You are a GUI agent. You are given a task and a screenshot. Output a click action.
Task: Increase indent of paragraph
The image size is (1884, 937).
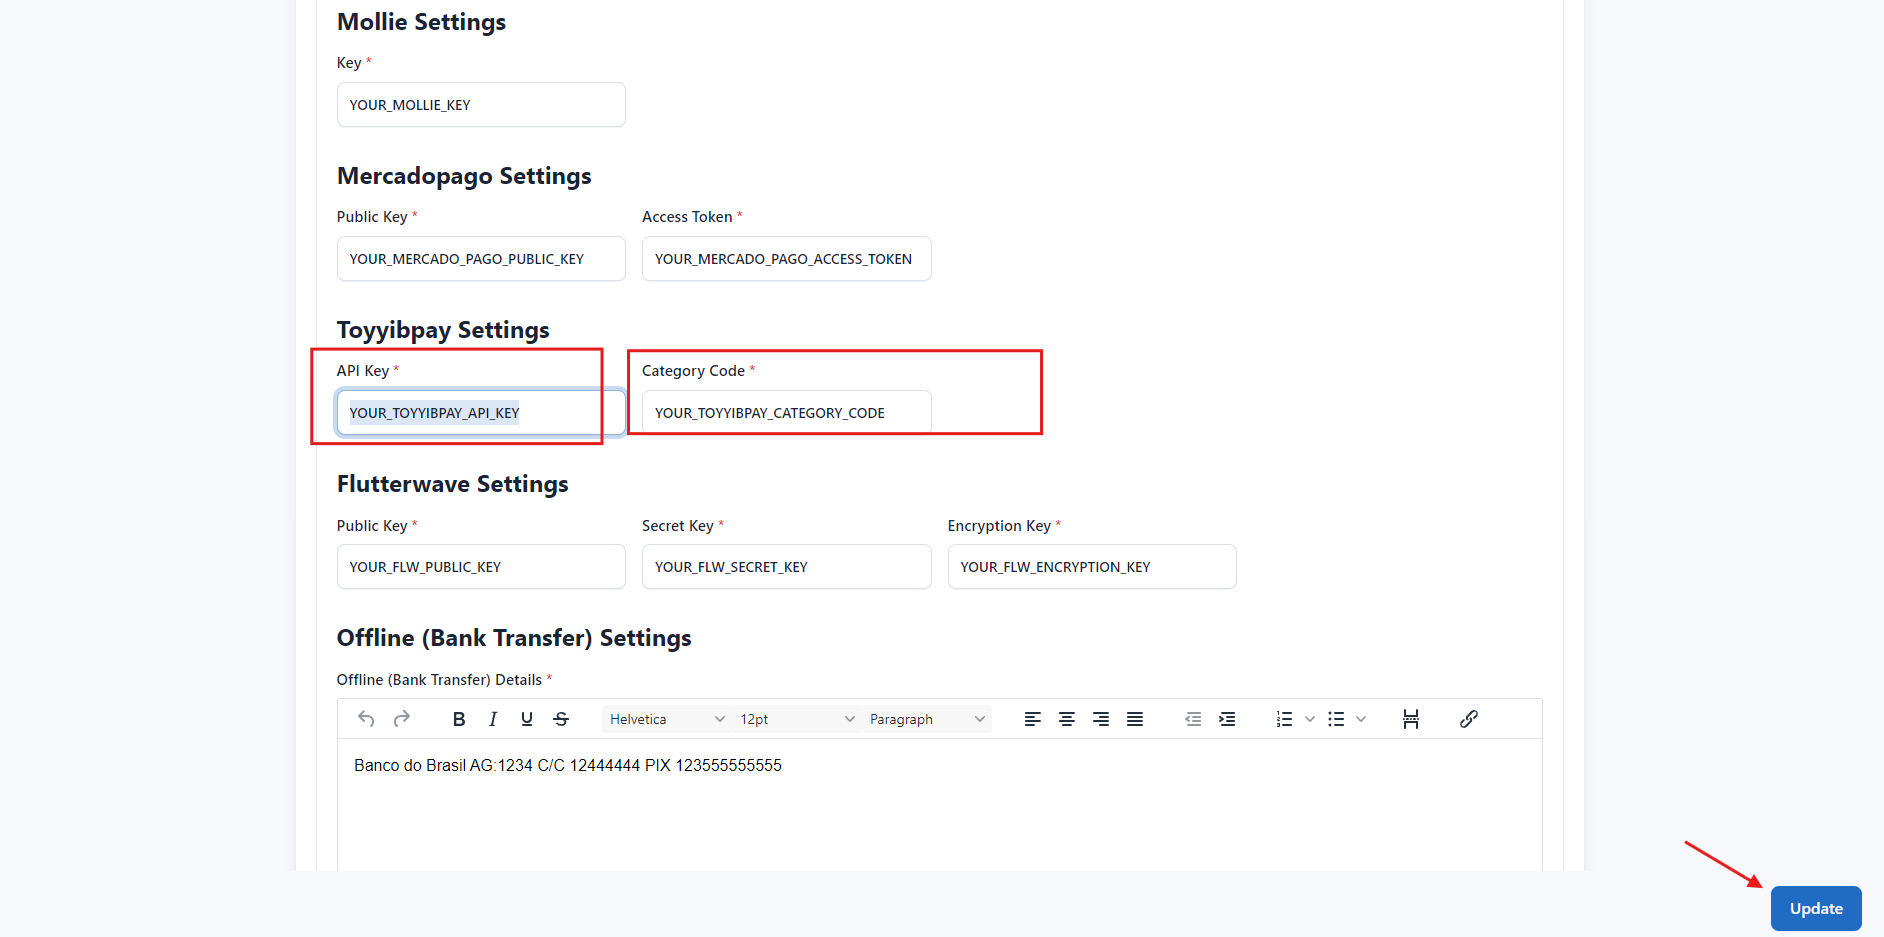[1227, 719]
